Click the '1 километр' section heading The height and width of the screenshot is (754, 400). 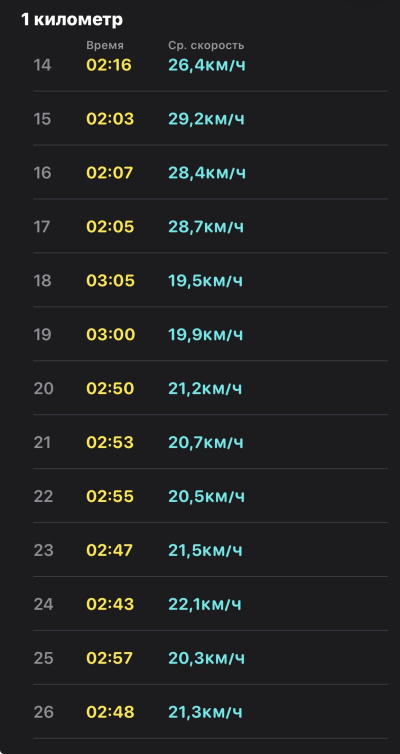[72, 19]
